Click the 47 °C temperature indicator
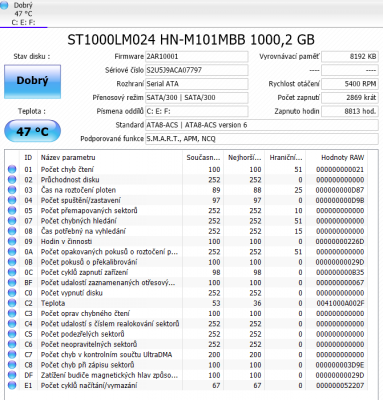 (32, 131)
